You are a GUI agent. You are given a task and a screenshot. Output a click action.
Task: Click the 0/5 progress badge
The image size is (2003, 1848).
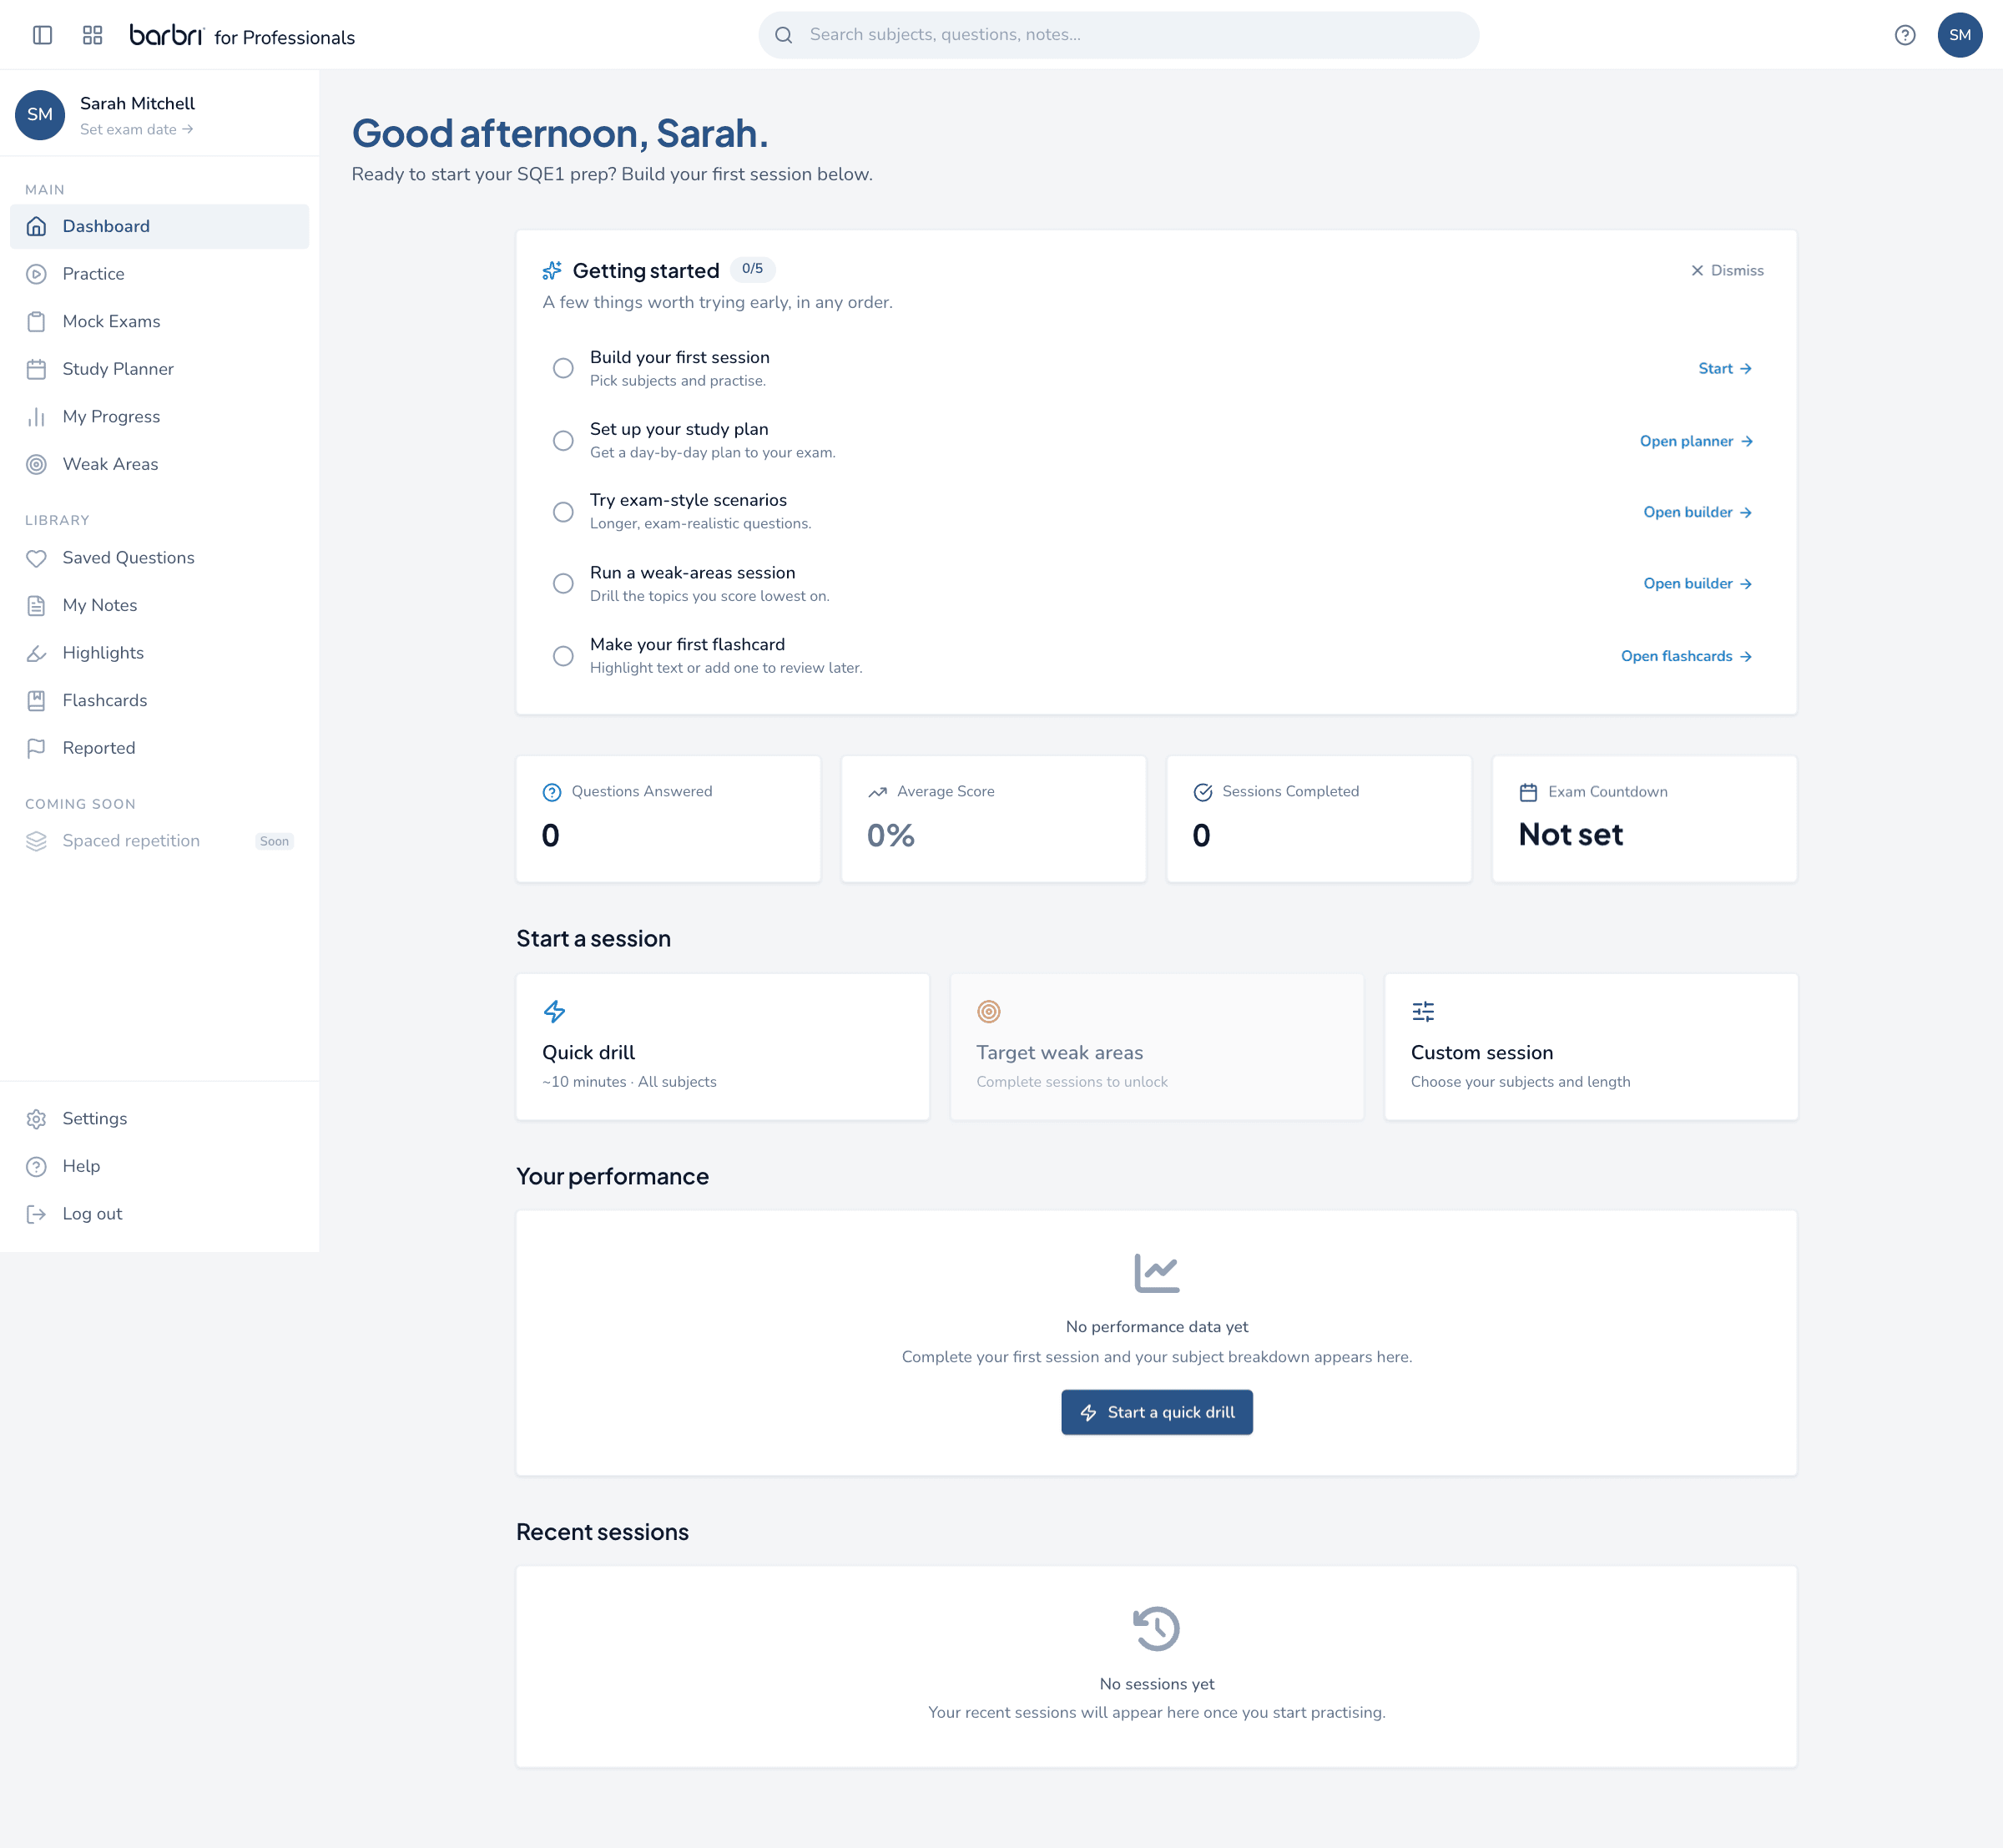(x=752, y=269)
